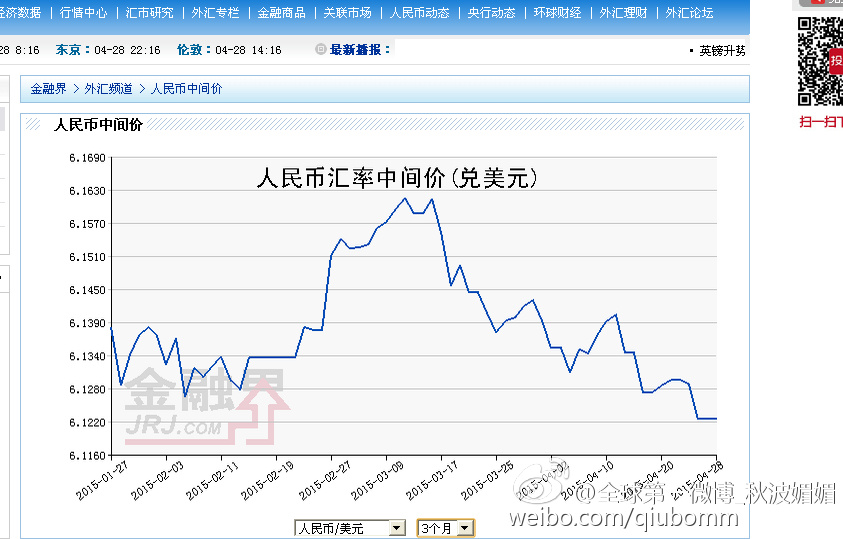Open the 关联市场 nav item

click(347, 13)
